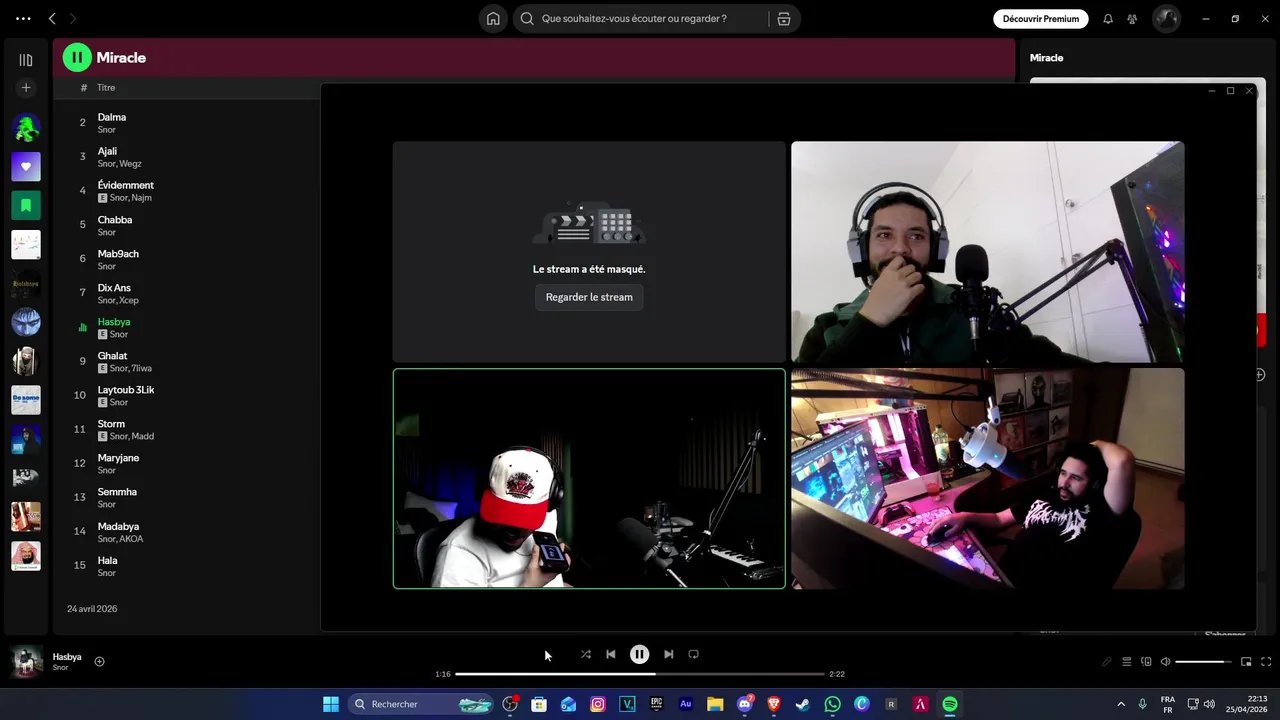Open notifications bell icon
The height and width of the screenshot is (720, 1280).
(1108, 19)
